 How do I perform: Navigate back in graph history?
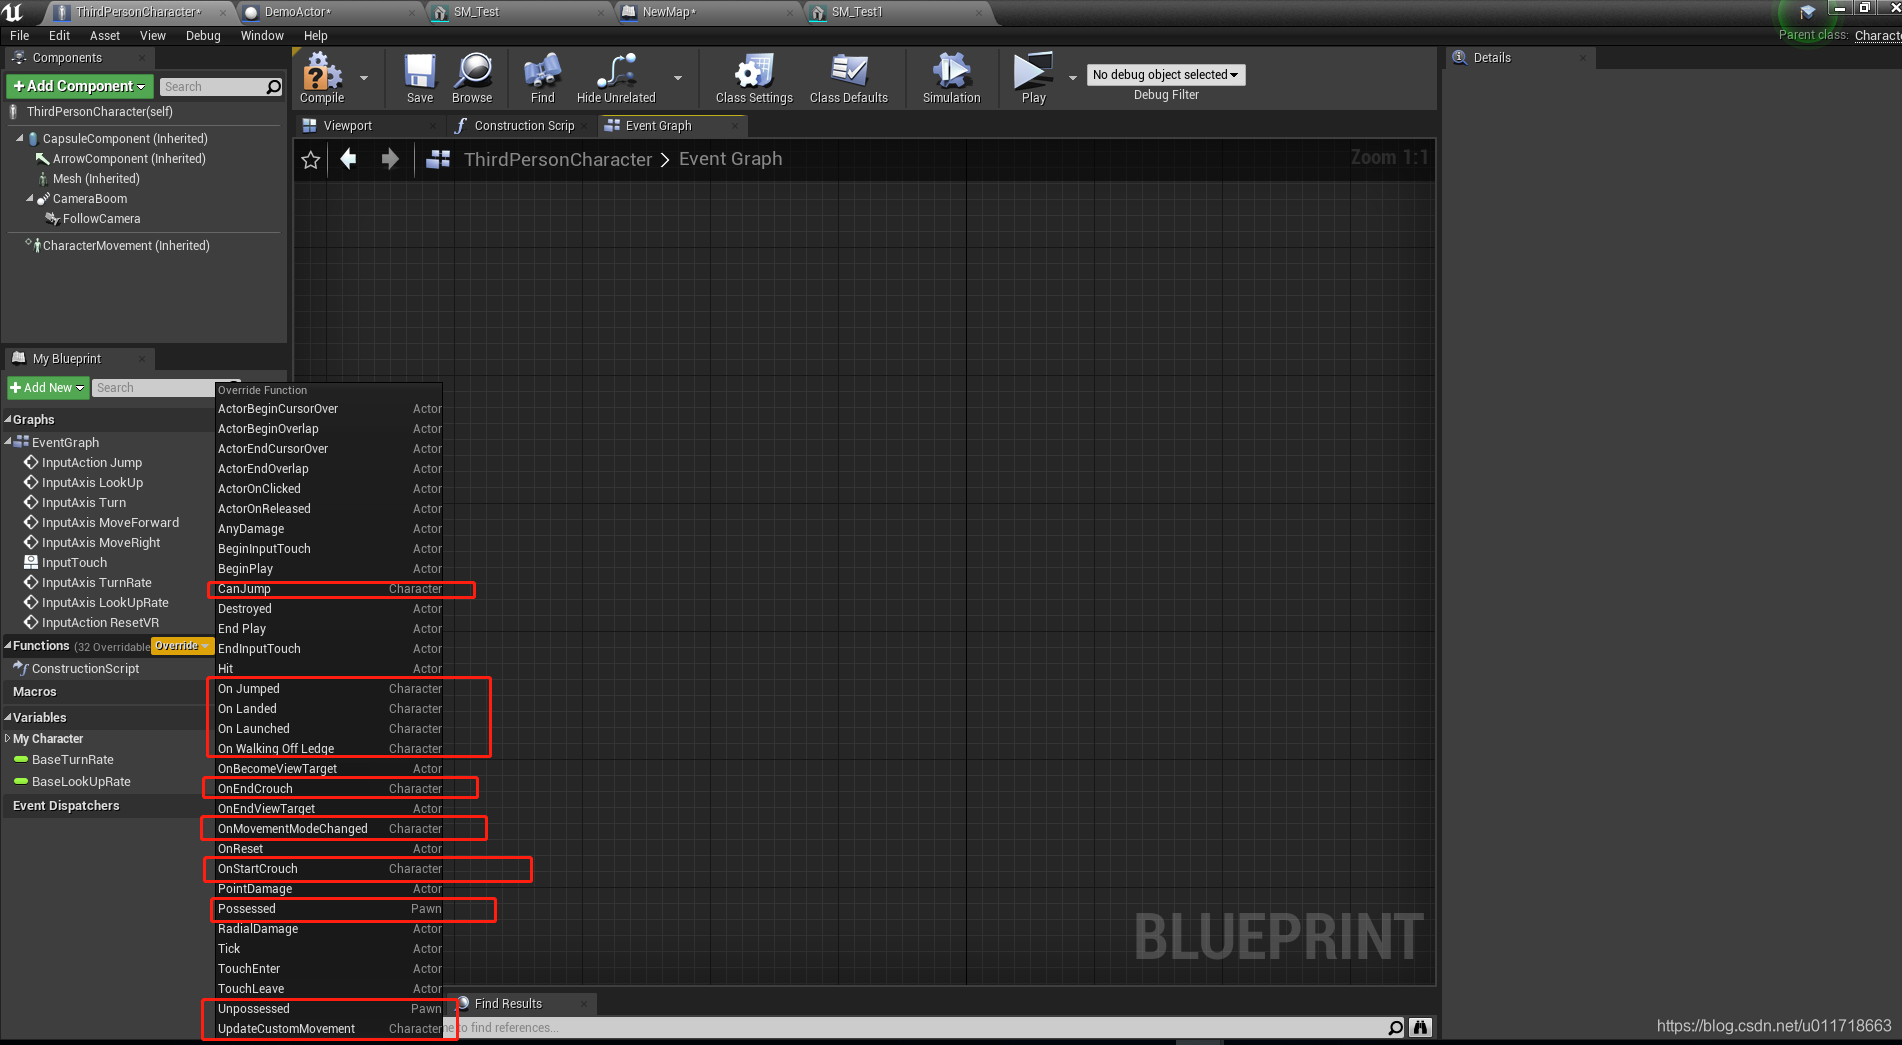[348, 159]
